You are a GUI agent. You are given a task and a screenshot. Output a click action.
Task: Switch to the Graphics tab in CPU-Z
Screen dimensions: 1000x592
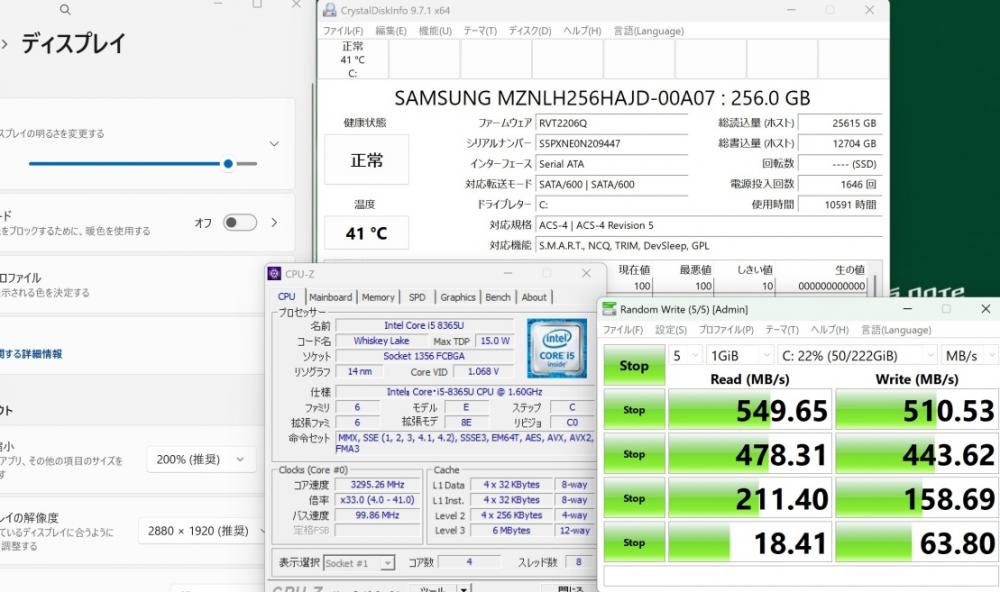[457, 297]
